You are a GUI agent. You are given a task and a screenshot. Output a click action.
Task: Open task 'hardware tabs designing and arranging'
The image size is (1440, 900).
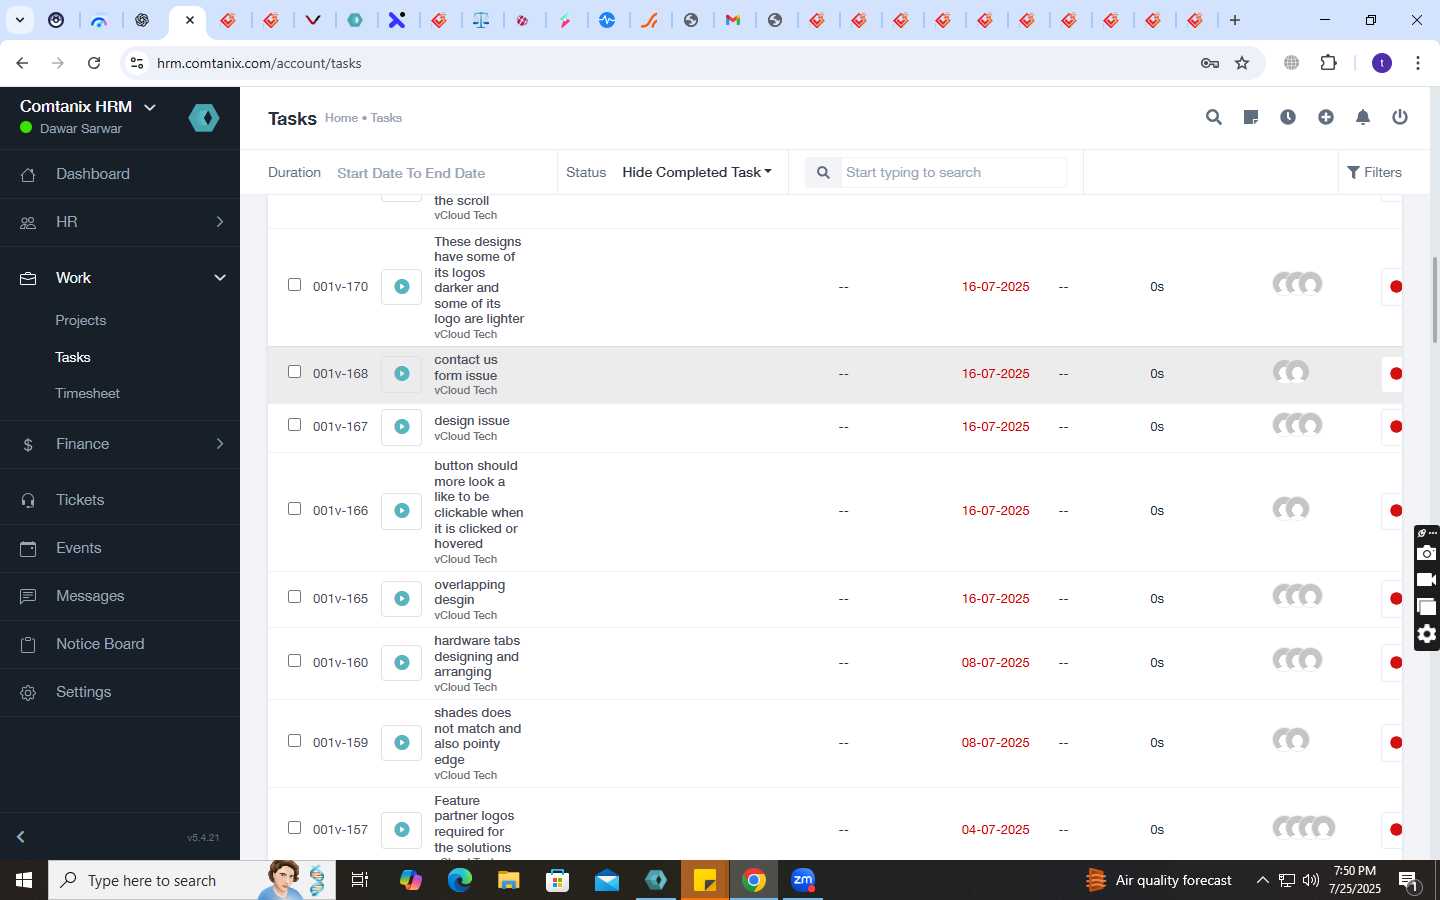(x=477, y=657)
